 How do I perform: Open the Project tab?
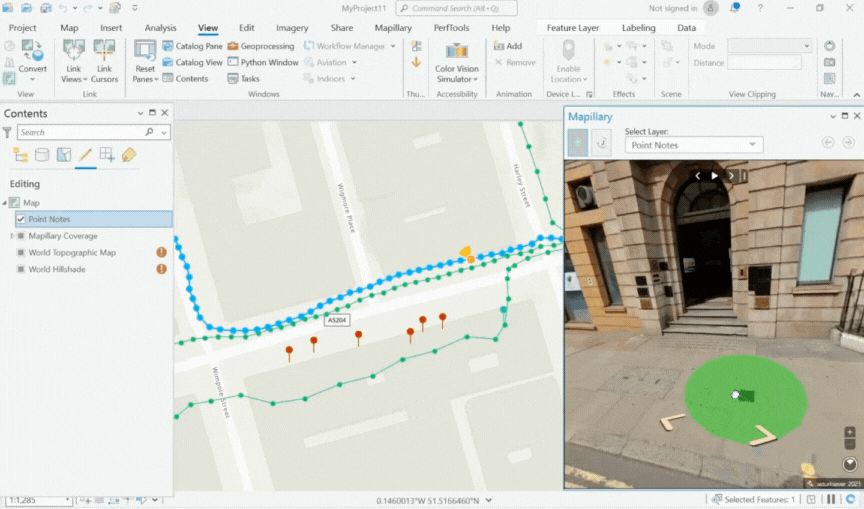coord(22,28)
